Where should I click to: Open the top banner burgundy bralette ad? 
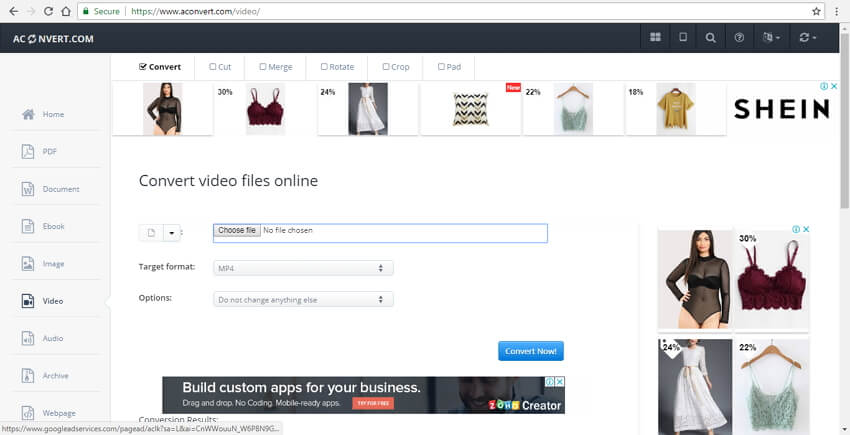(265, 108)
